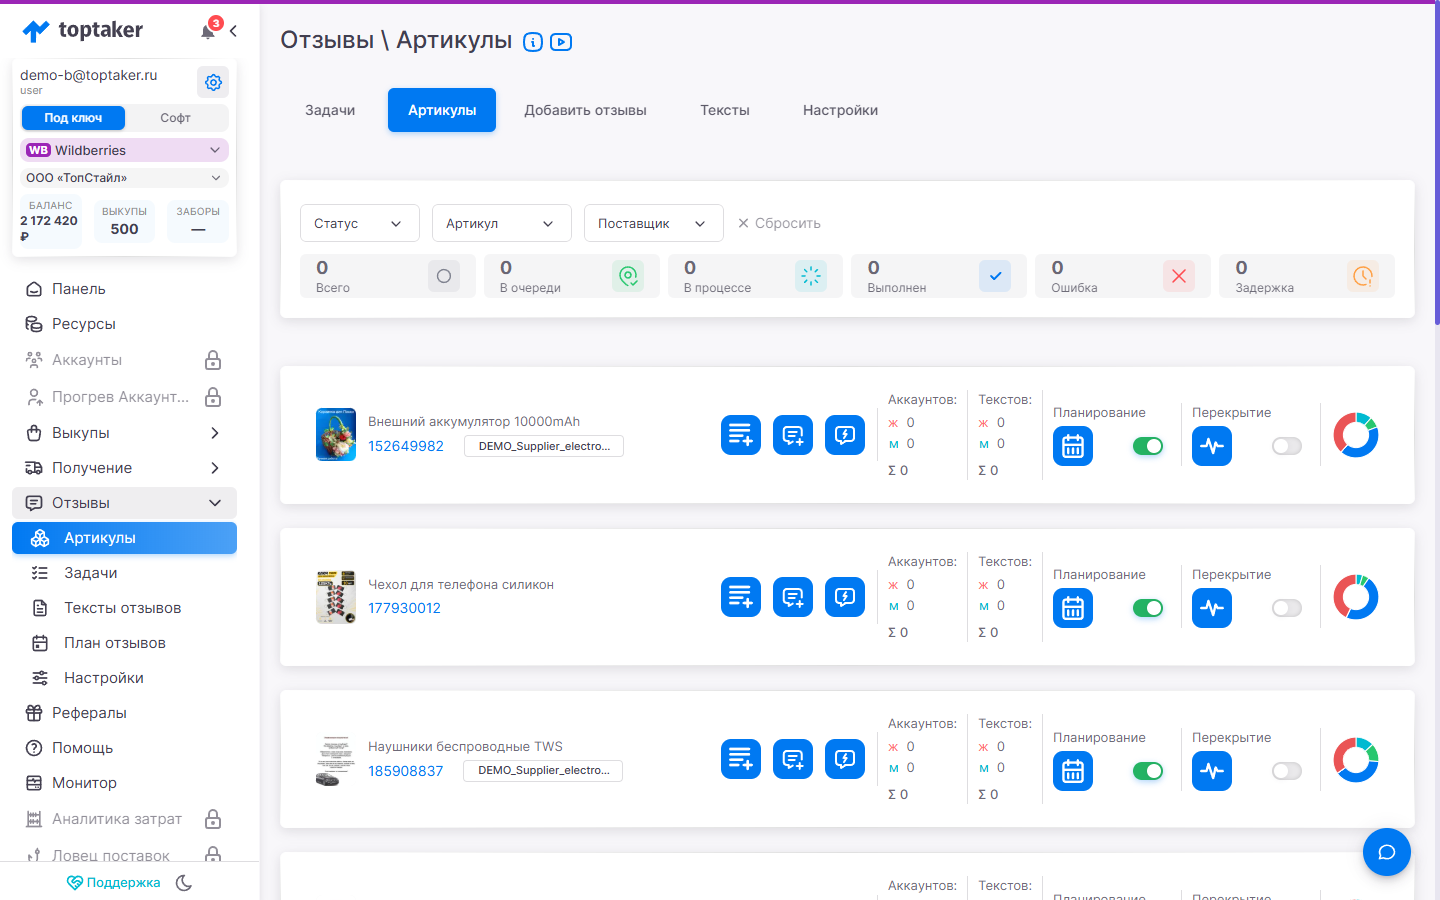Screen dimensions: 1440x900
Task: Disable Планирование toggle for Чехол для телефона
Action: click(1148, 608)
